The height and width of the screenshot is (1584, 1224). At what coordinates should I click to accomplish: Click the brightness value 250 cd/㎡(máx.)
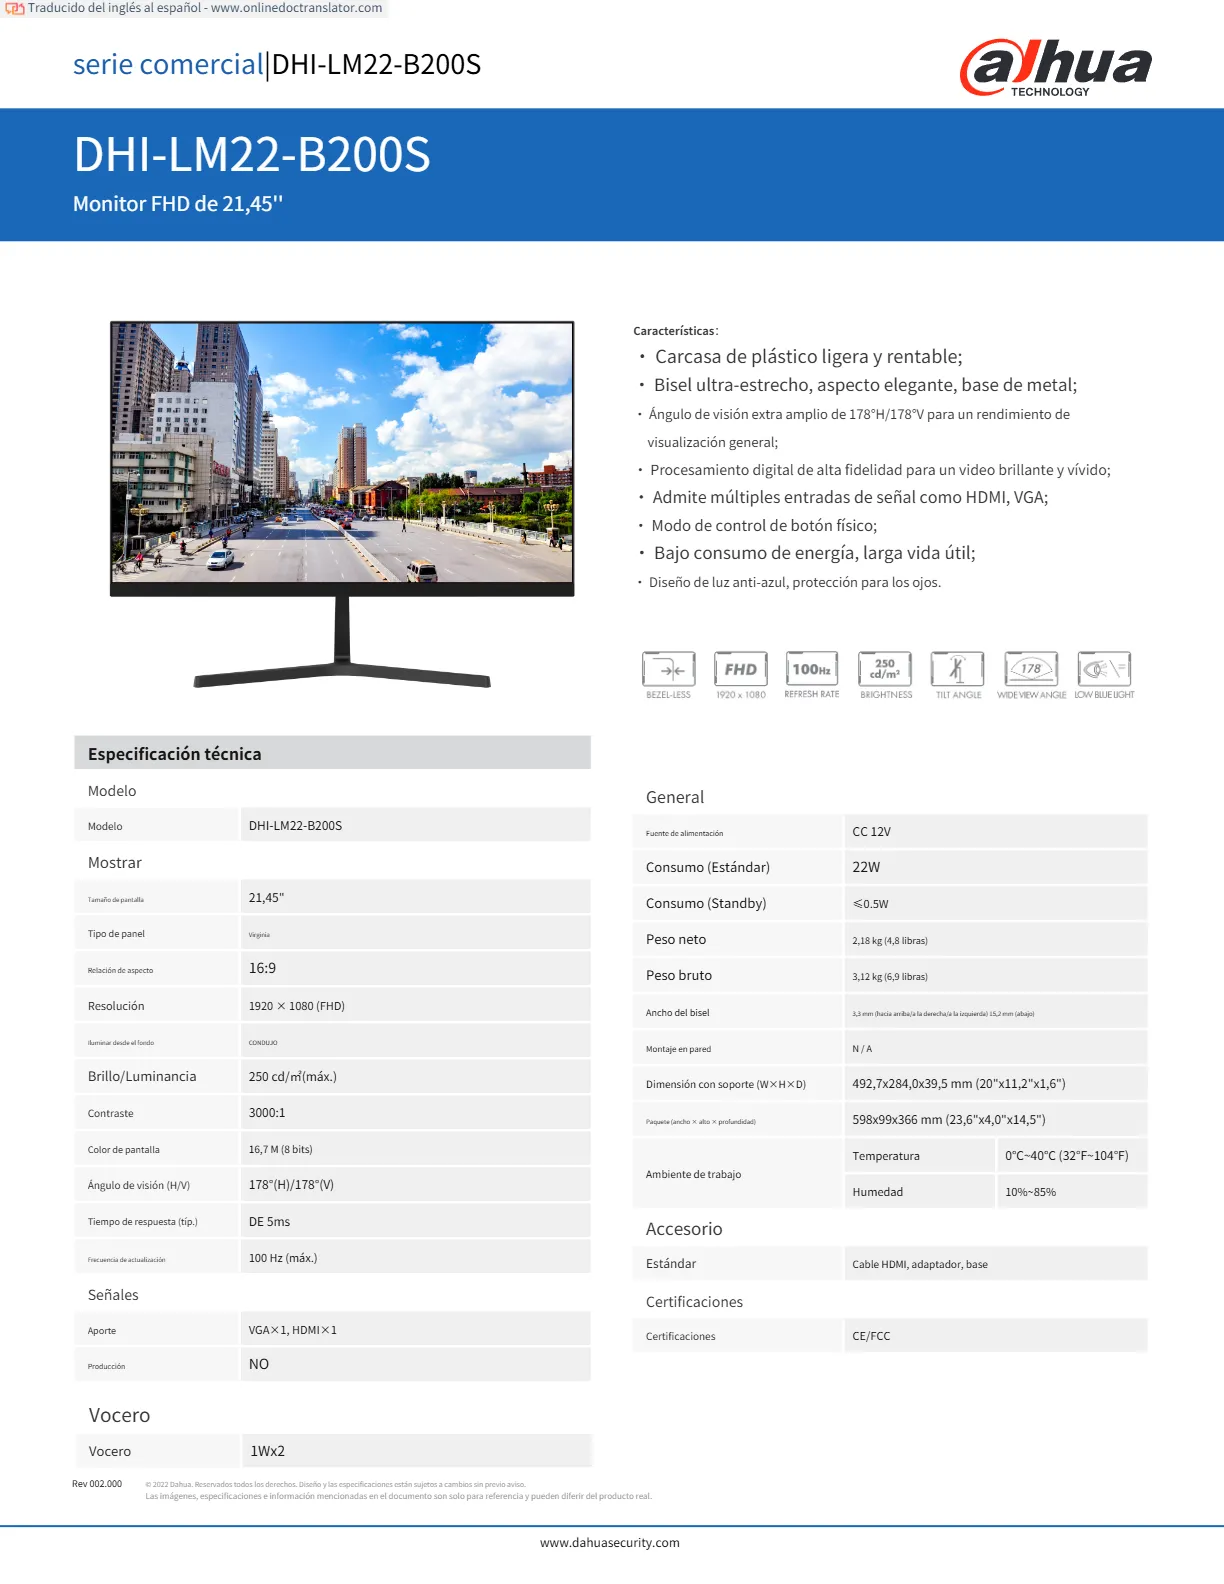coord(415,1076)
